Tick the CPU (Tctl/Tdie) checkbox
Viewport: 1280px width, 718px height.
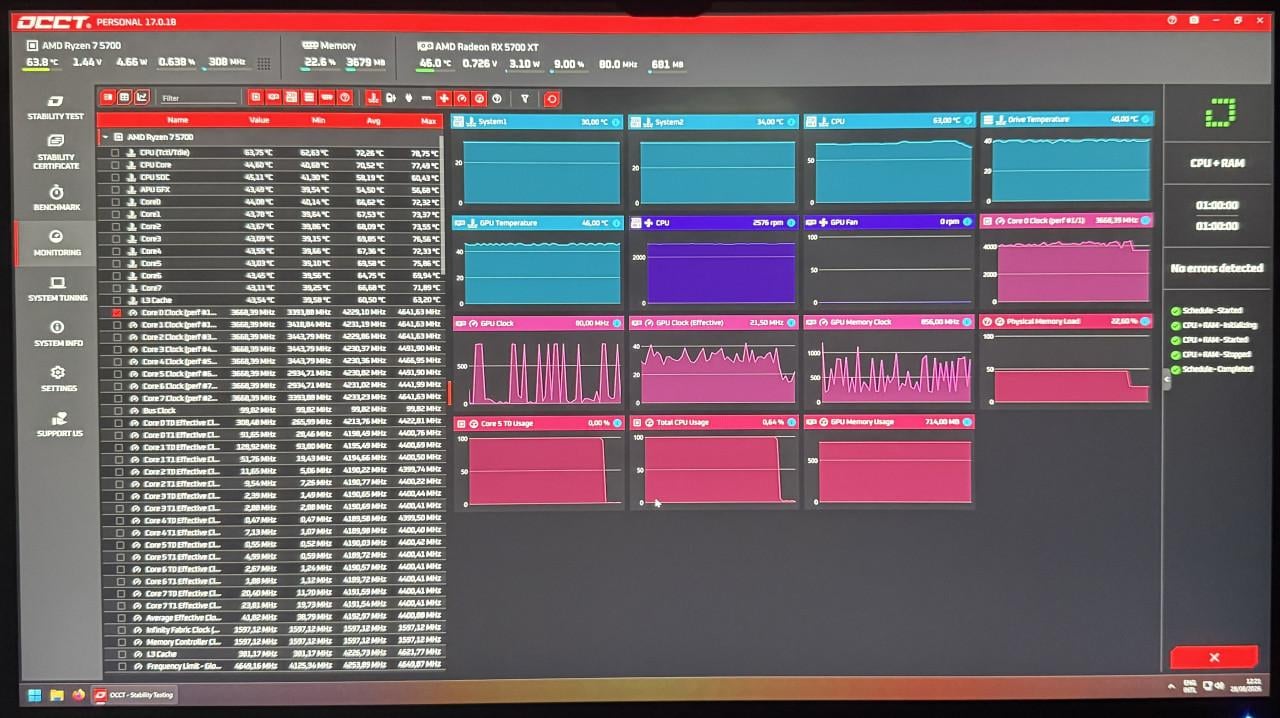pyautogui.click(x=116, y=153)
